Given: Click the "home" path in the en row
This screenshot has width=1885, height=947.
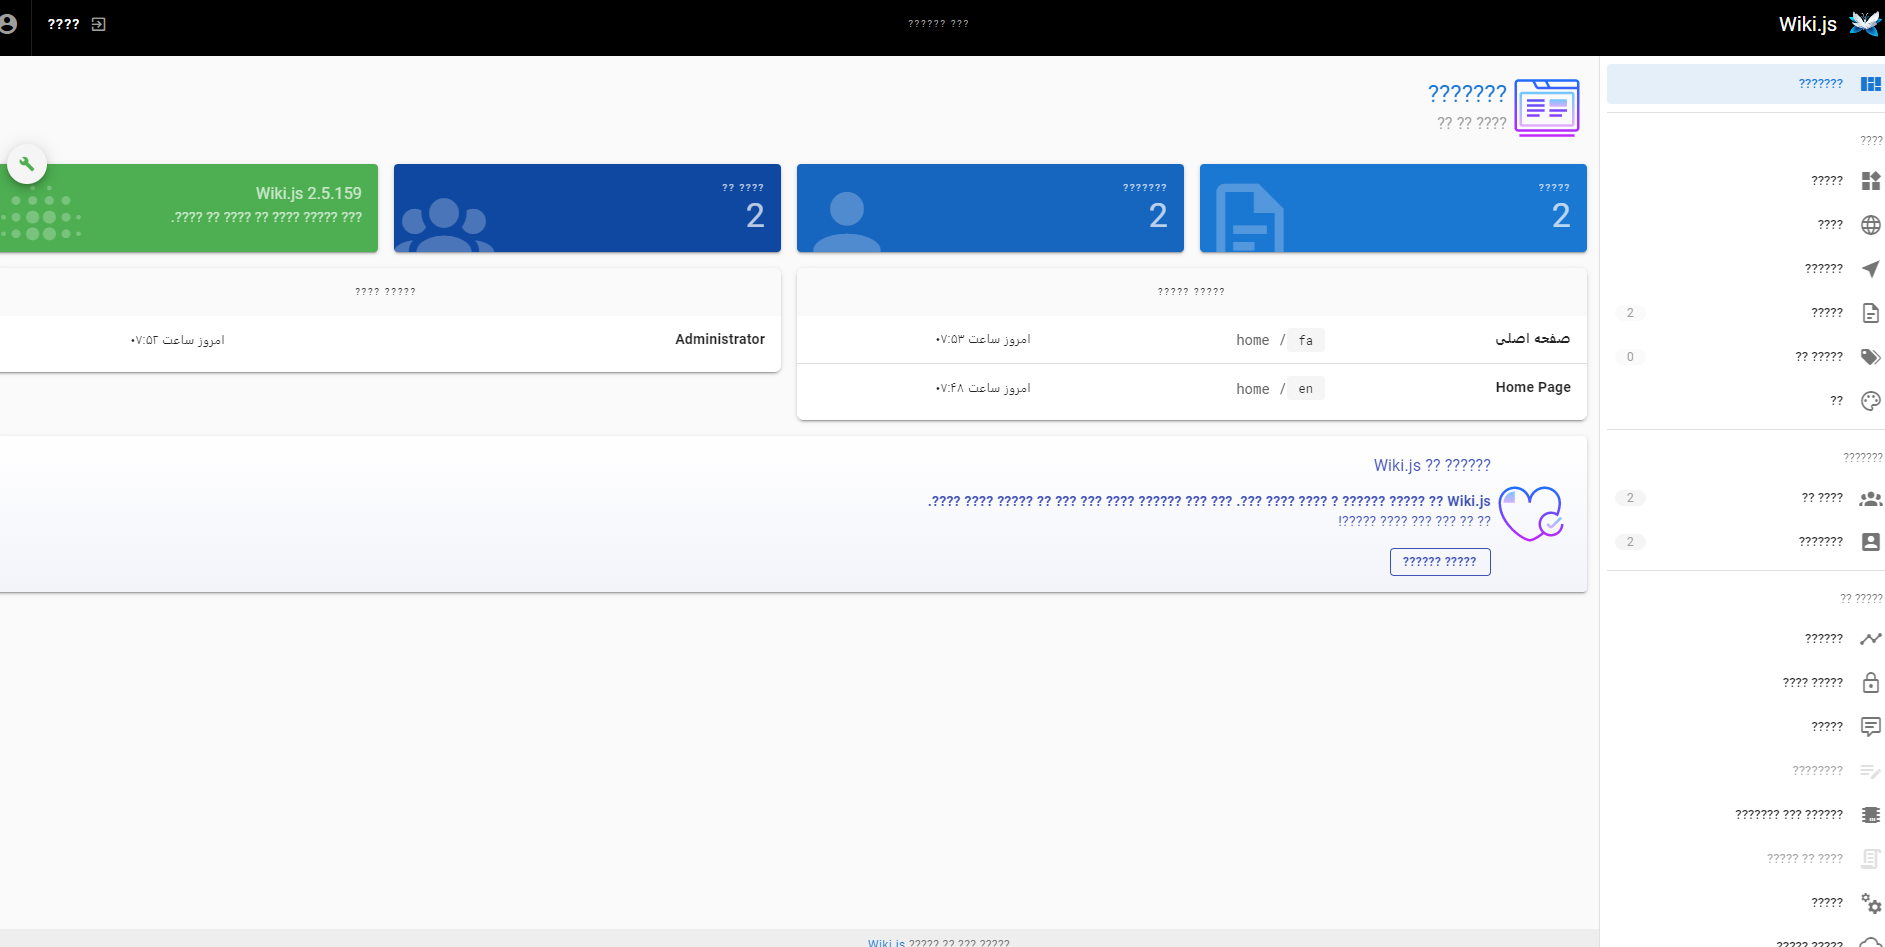Looking at the screenshot, I should click(1252, 389).
